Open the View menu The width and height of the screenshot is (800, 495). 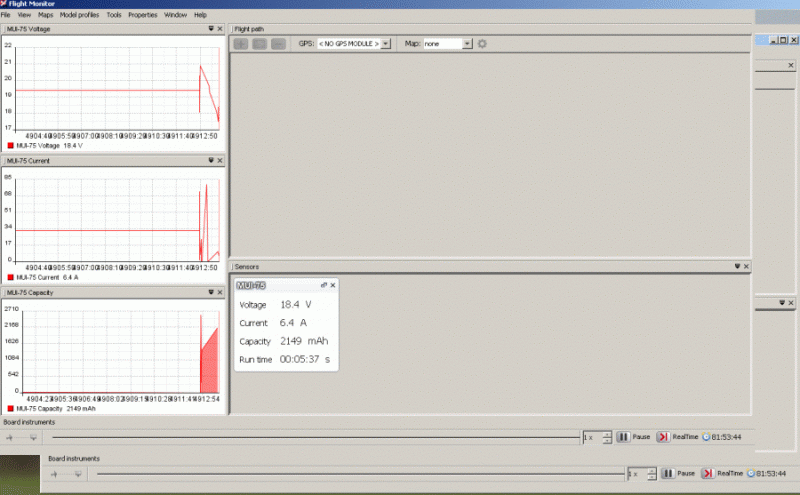coord(24,15)
